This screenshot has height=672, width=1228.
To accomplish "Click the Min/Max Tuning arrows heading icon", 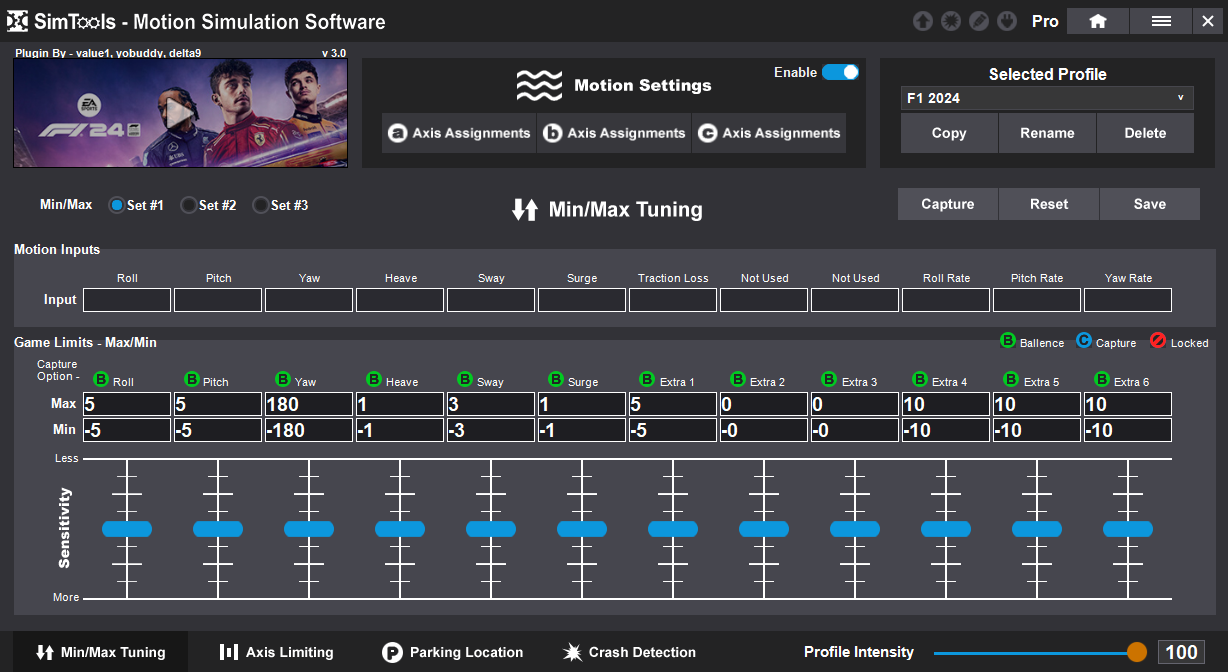I will (x=525, y=210).
